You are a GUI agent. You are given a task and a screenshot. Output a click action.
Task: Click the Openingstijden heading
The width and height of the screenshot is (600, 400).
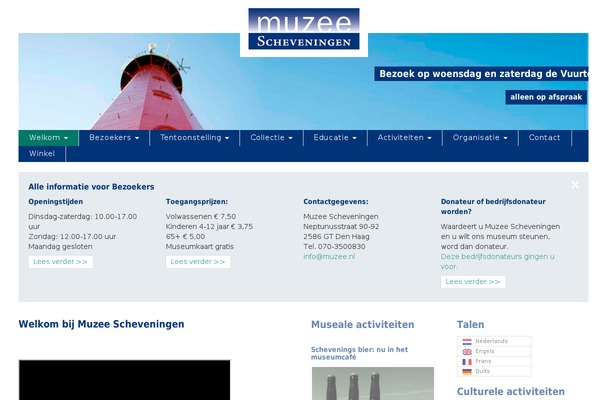(x=55, y=202)
